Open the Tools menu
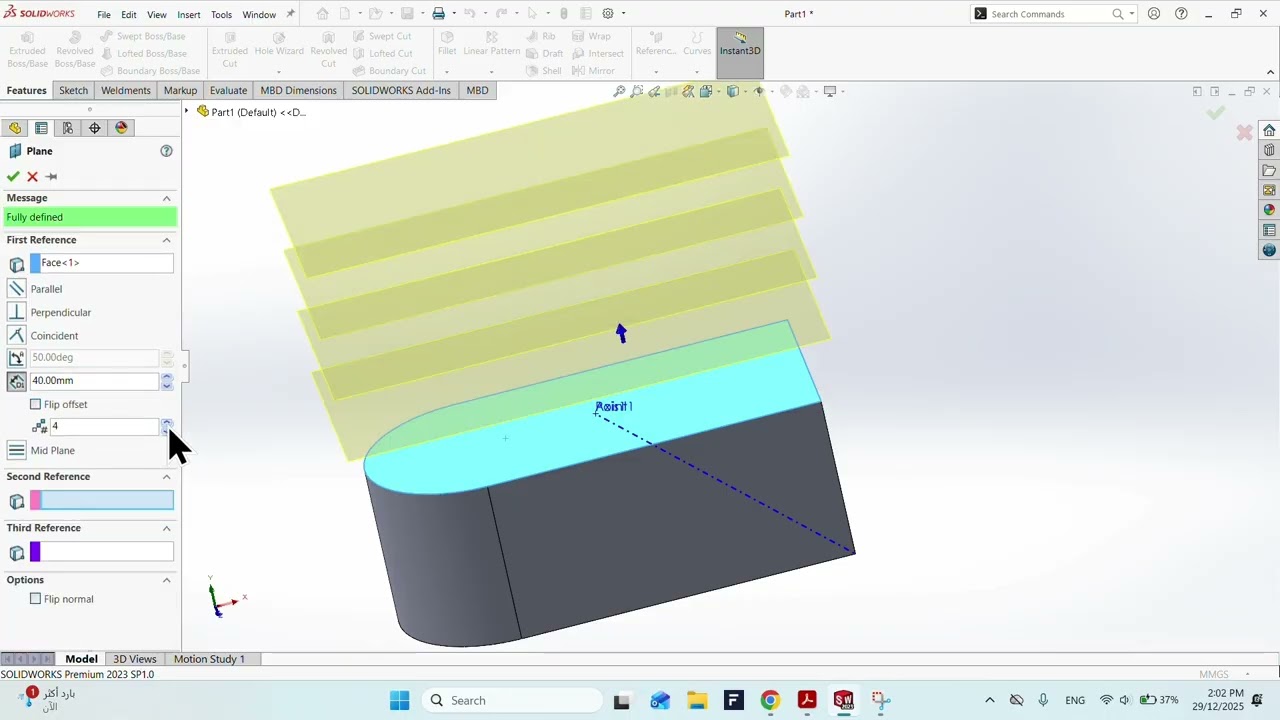The height and width of the screenshot is (720, 1280). click(x=221, y=15)
